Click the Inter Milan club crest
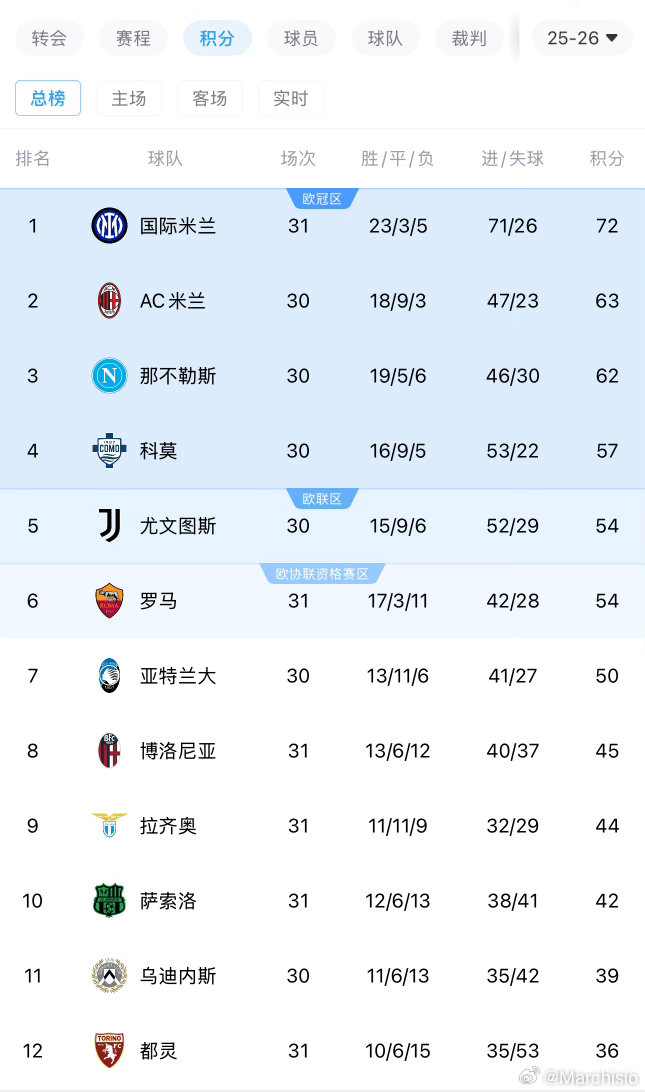The width and height of the screenshot is (645, 1092). coord(109,225)
